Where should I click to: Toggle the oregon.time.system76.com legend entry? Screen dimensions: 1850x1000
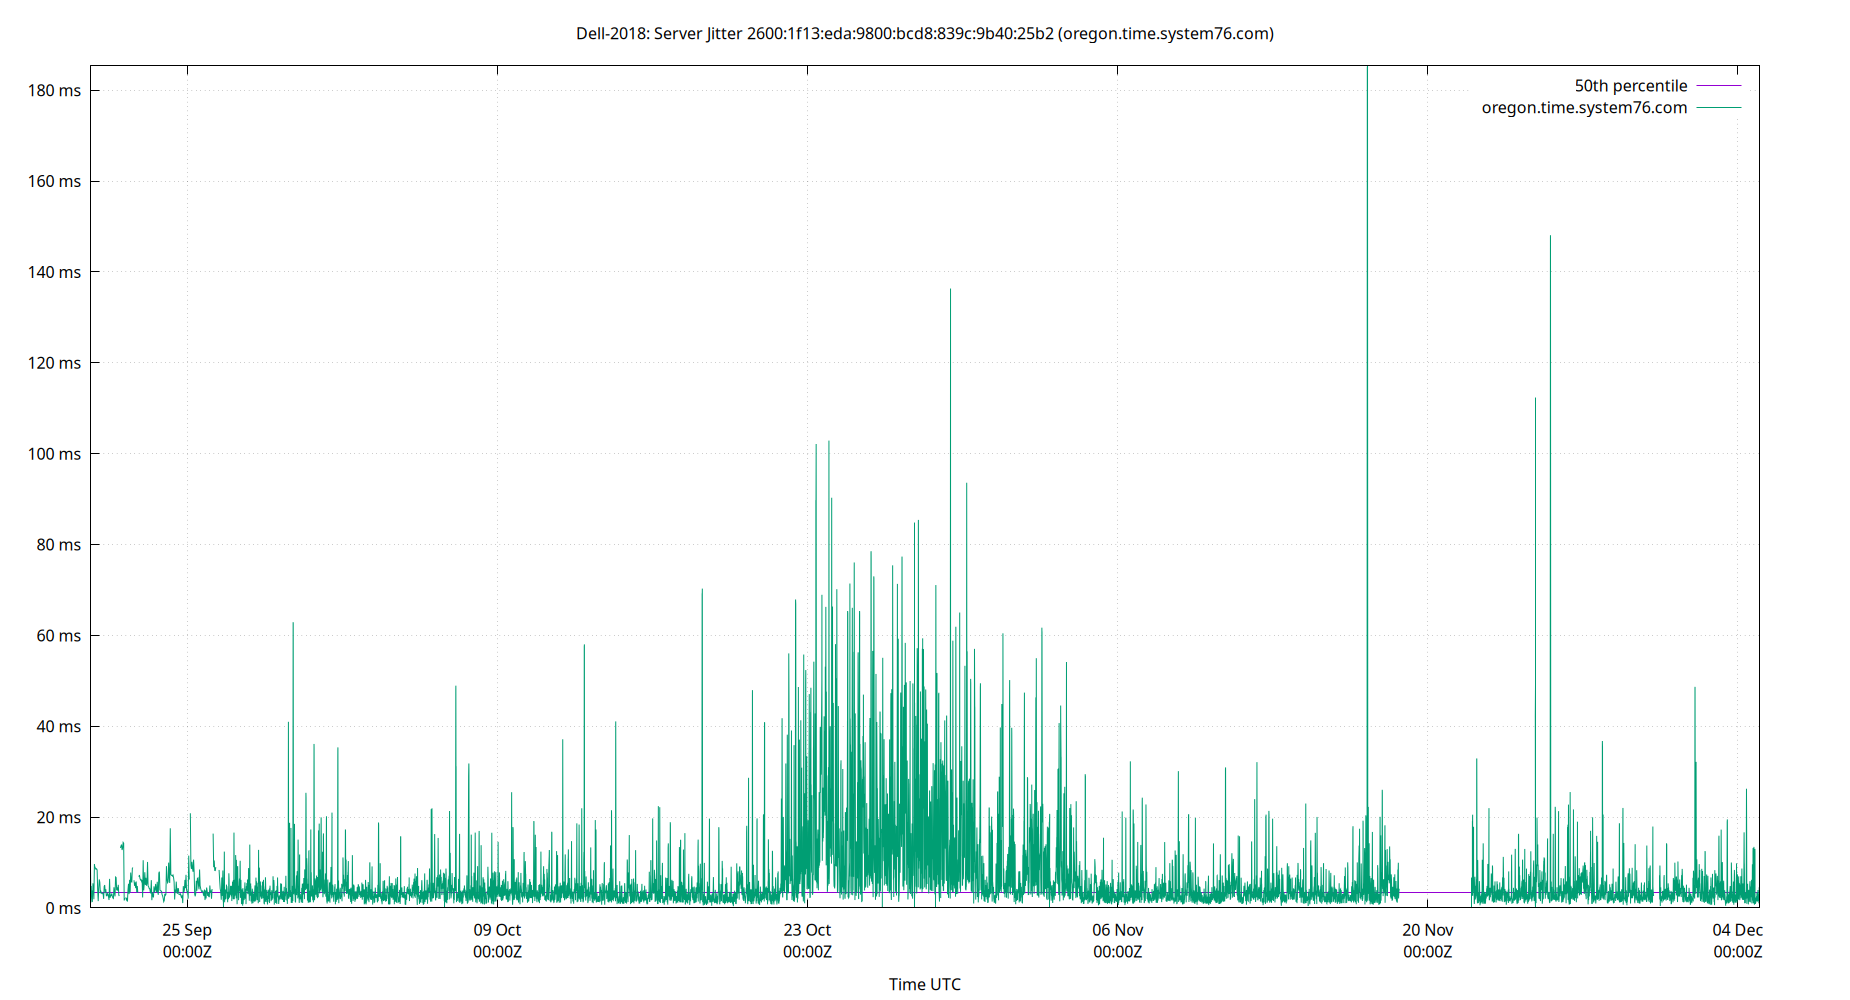pos(1584,107)
